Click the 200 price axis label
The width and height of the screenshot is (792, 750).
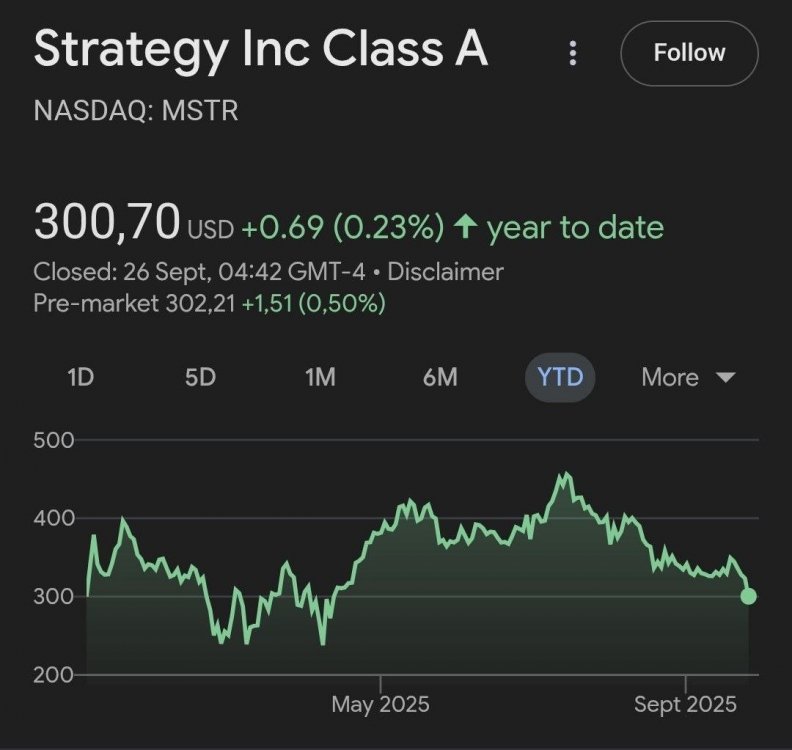[54, 675]
